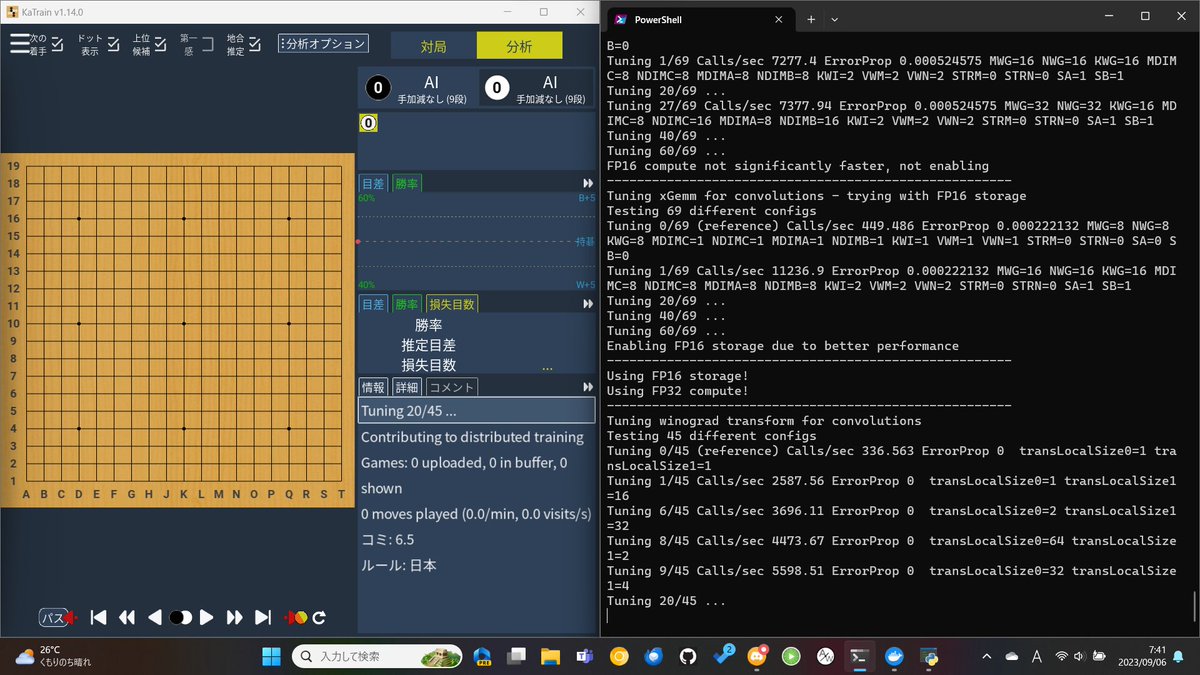This screenshot has height=675, width=1200.
Task: Toggle 次の着手 next-move checkbox
Action: point(58,44)
